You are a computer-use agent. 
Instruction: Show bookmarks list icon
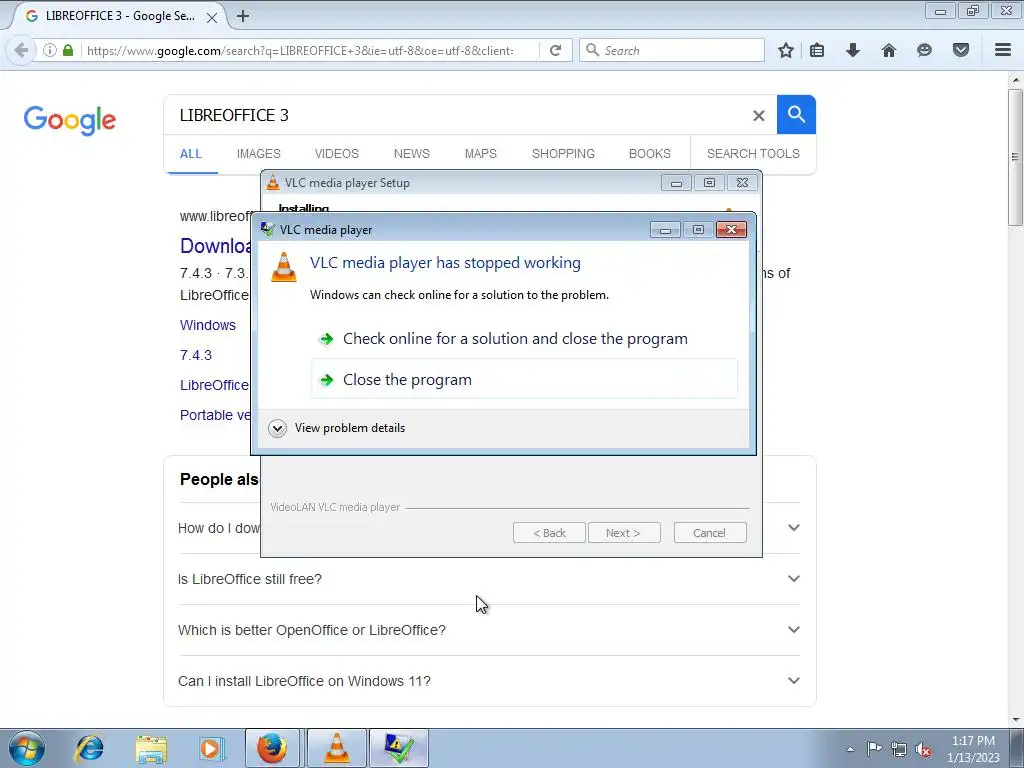pyautogui.click(x=817, y=50)
